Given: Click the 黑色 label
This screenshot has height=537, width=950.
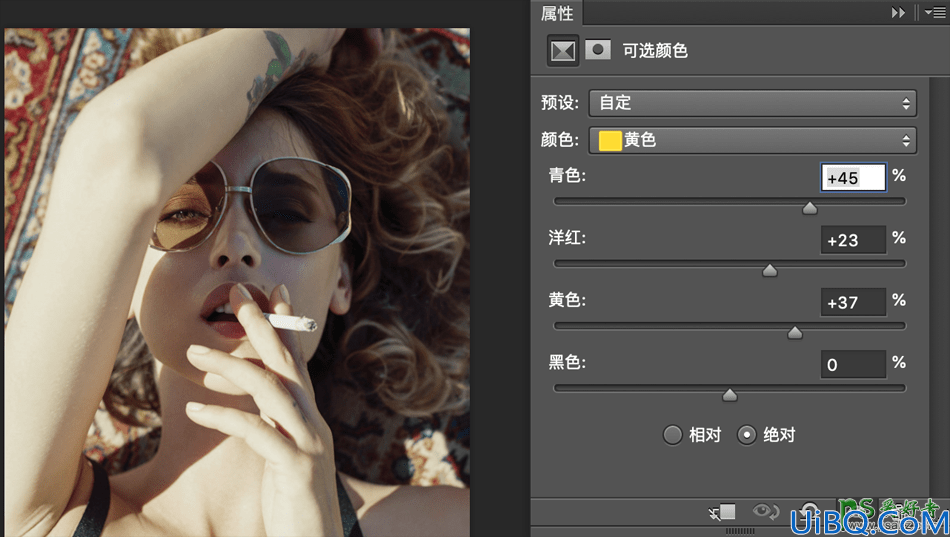Looking at the screenshot, I should 567,362.
